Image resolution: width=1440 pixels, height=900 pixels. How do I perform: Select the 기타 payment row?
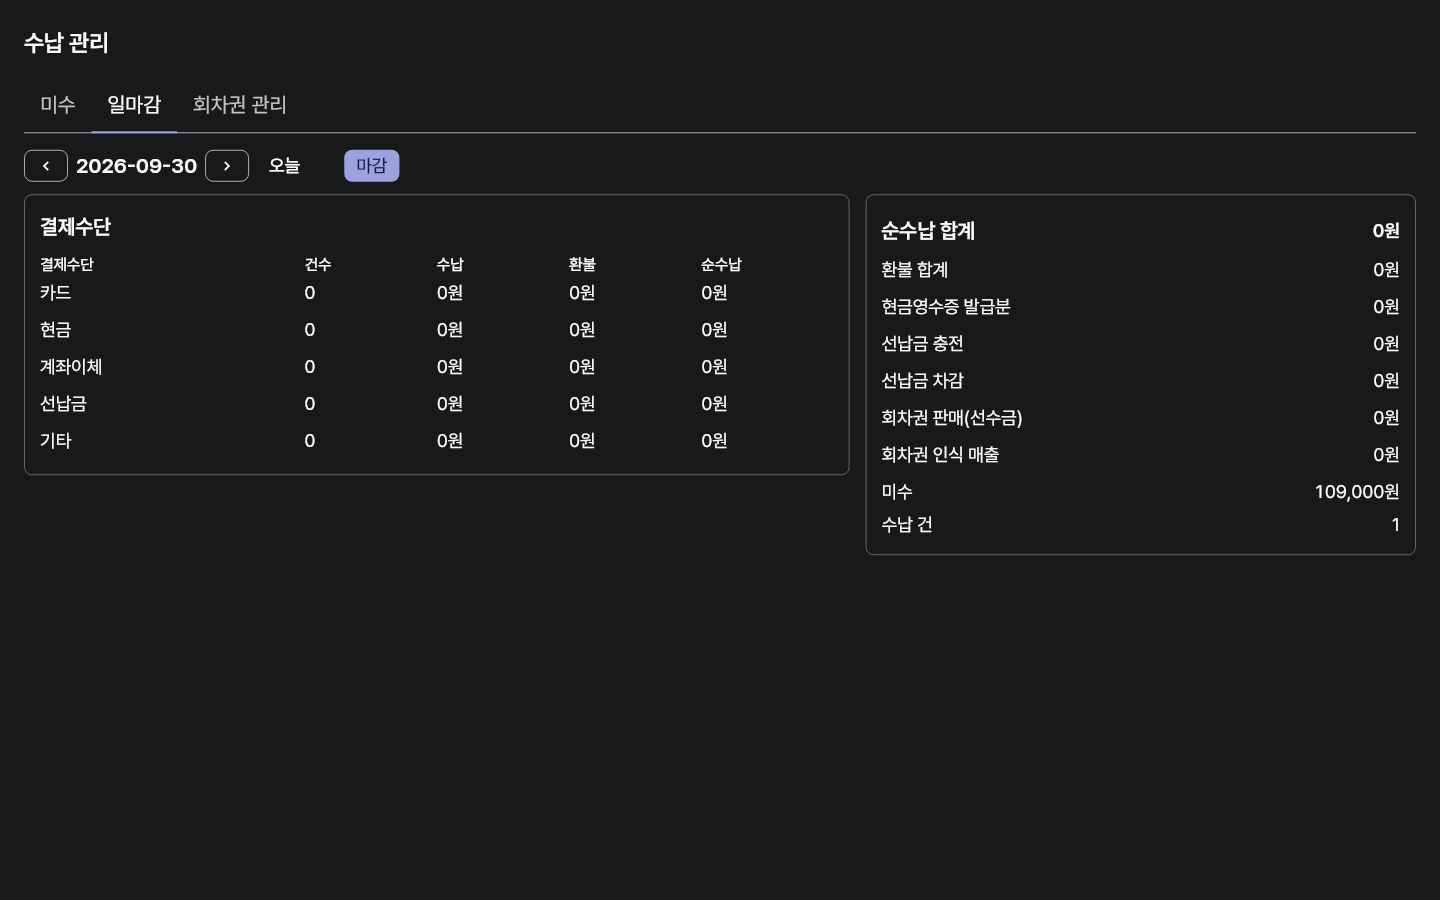tap(436, 441)
